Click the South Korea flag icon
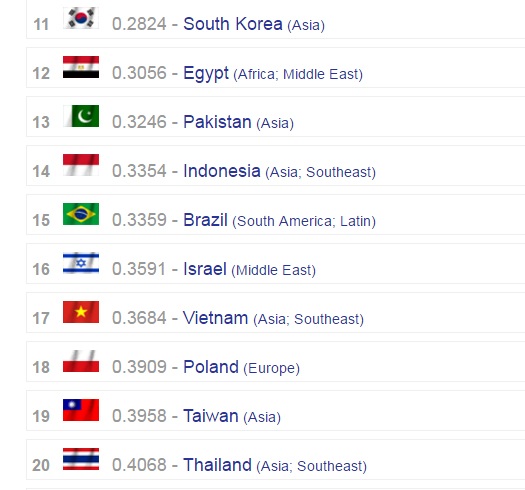The height and width of the screenshot is (490, 525). (x=81, y=18)
